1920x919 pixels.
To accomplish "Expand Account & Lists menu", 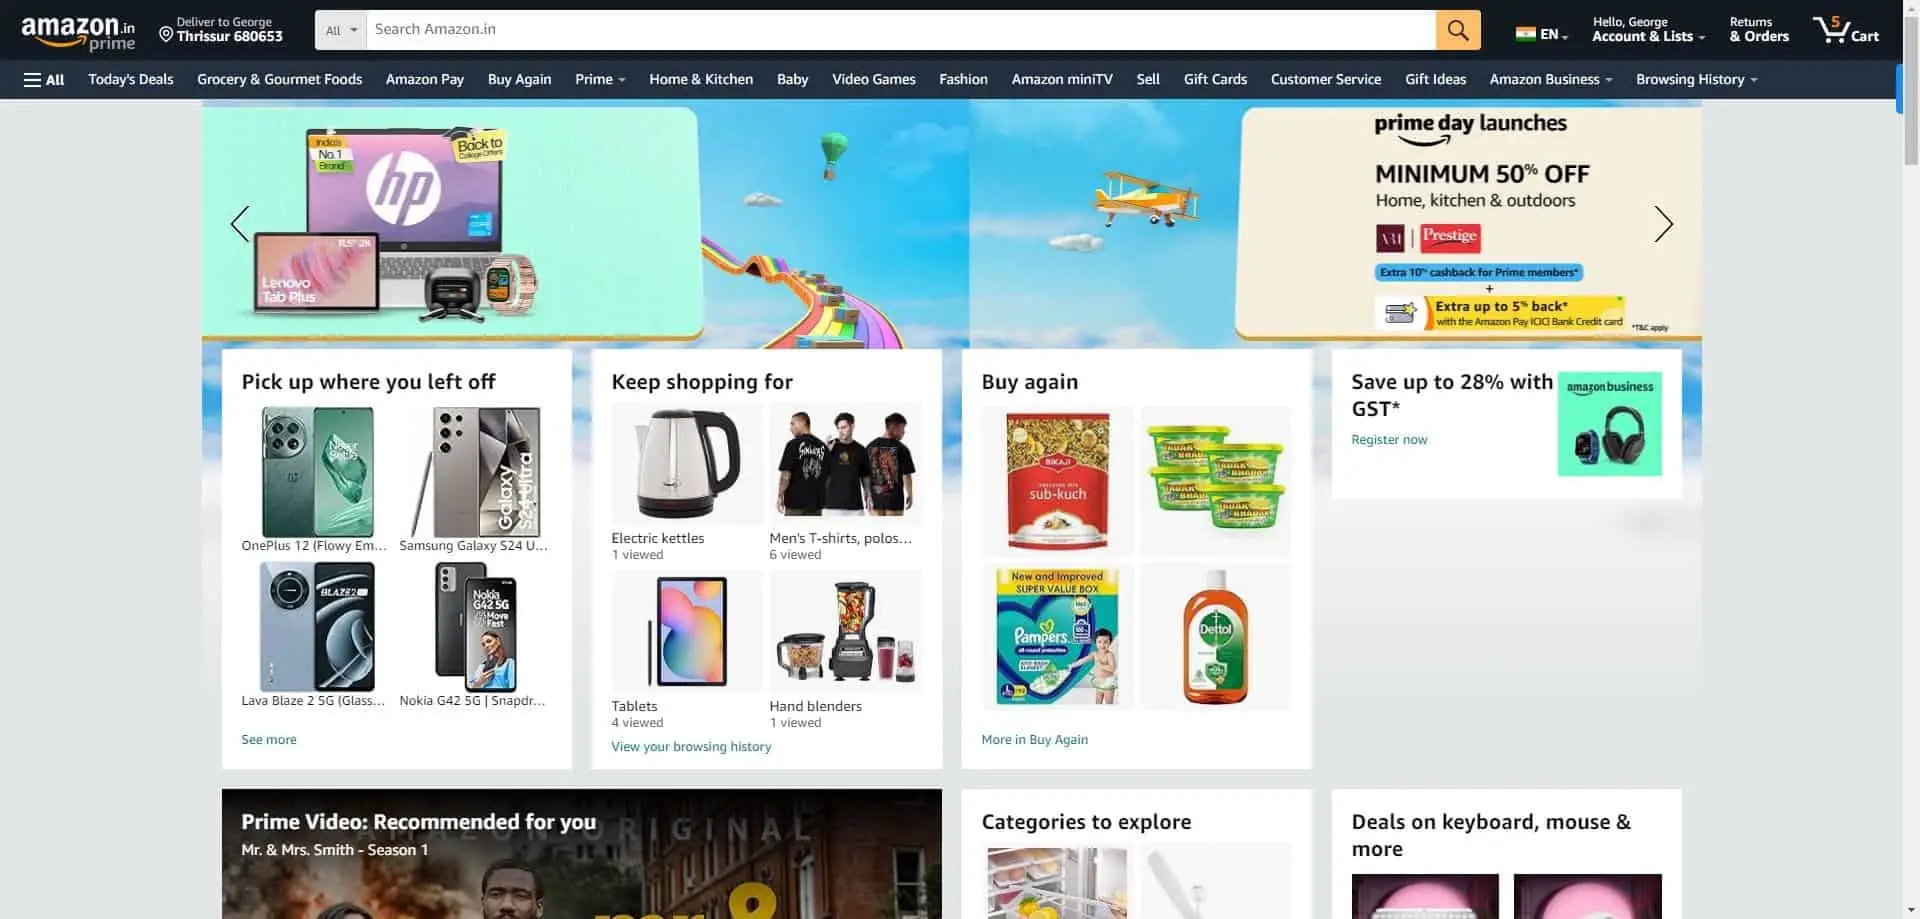I will click(1648, 30).
